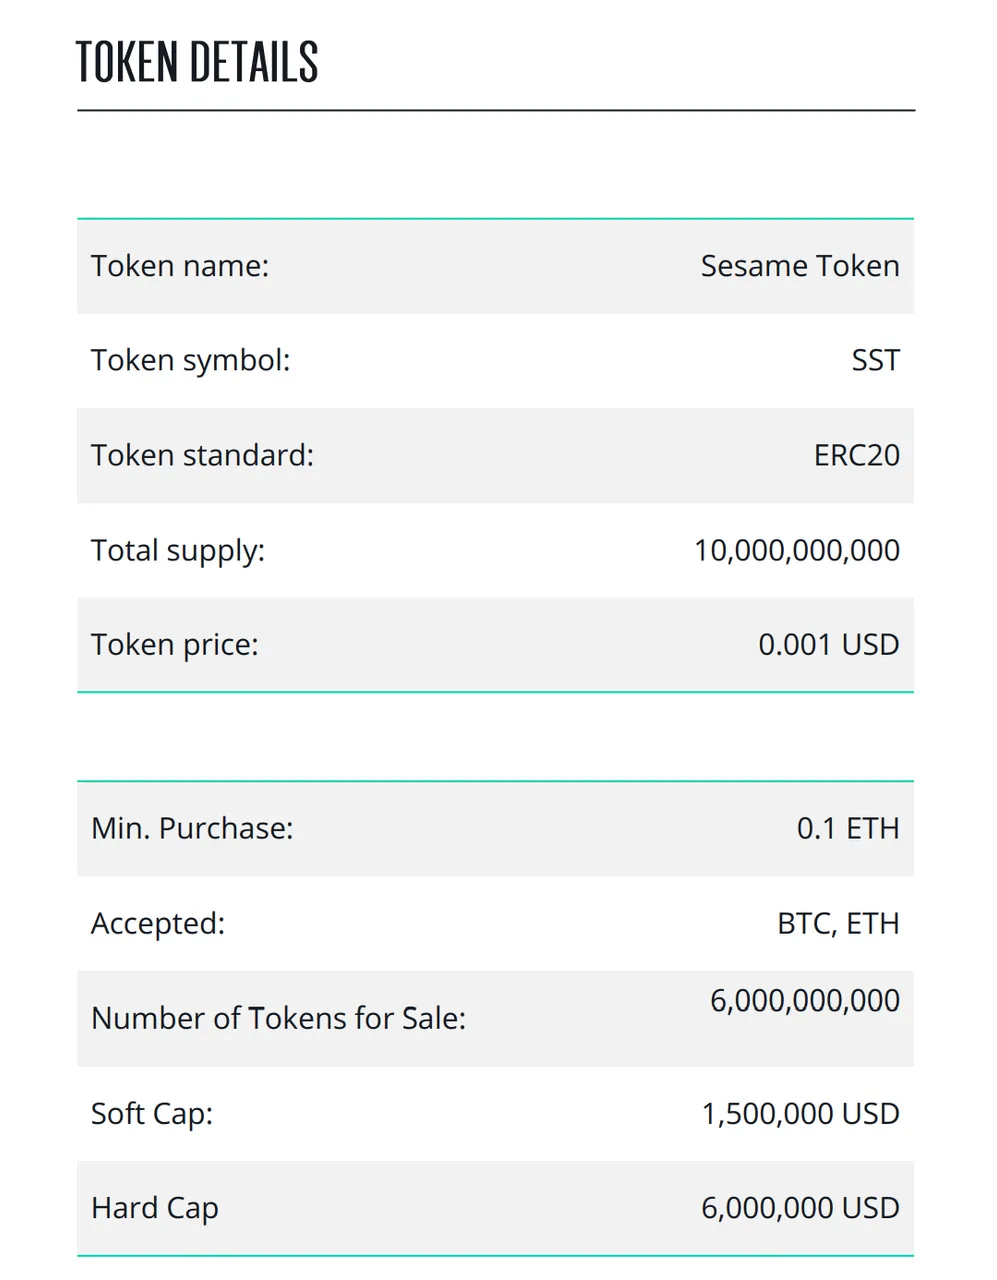Click the 10,000,000,000 total supply value

pyautogui.click(x=797, y=550)
